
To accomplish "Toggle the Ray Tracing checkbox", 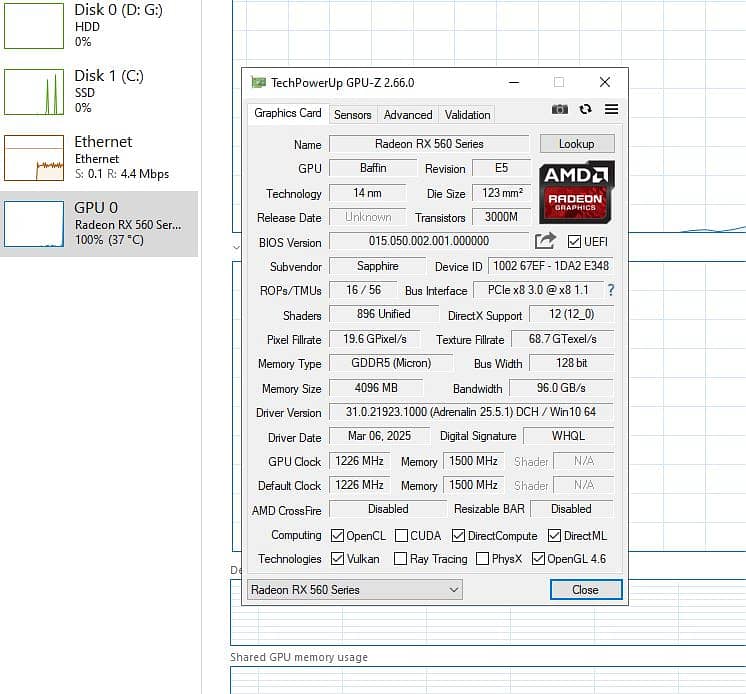I will click(401, 558).
